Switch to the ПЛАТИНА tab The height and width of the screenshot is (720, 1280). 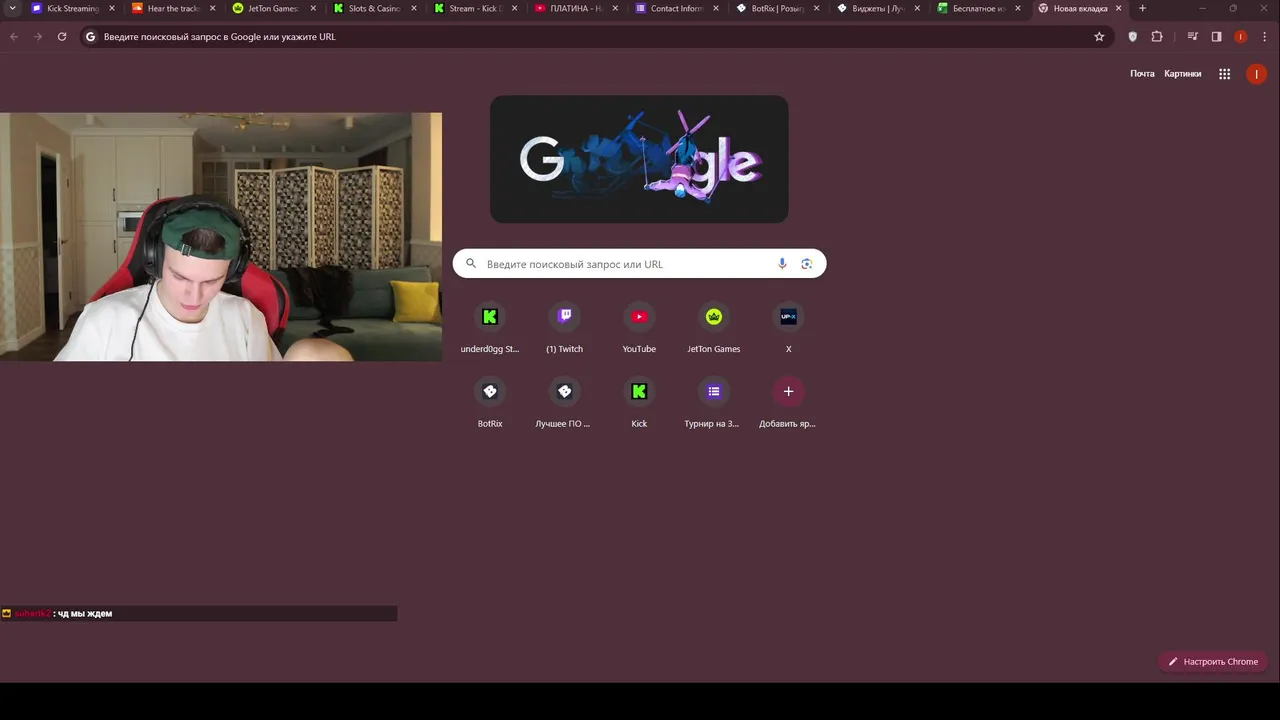tap(576, 8)
